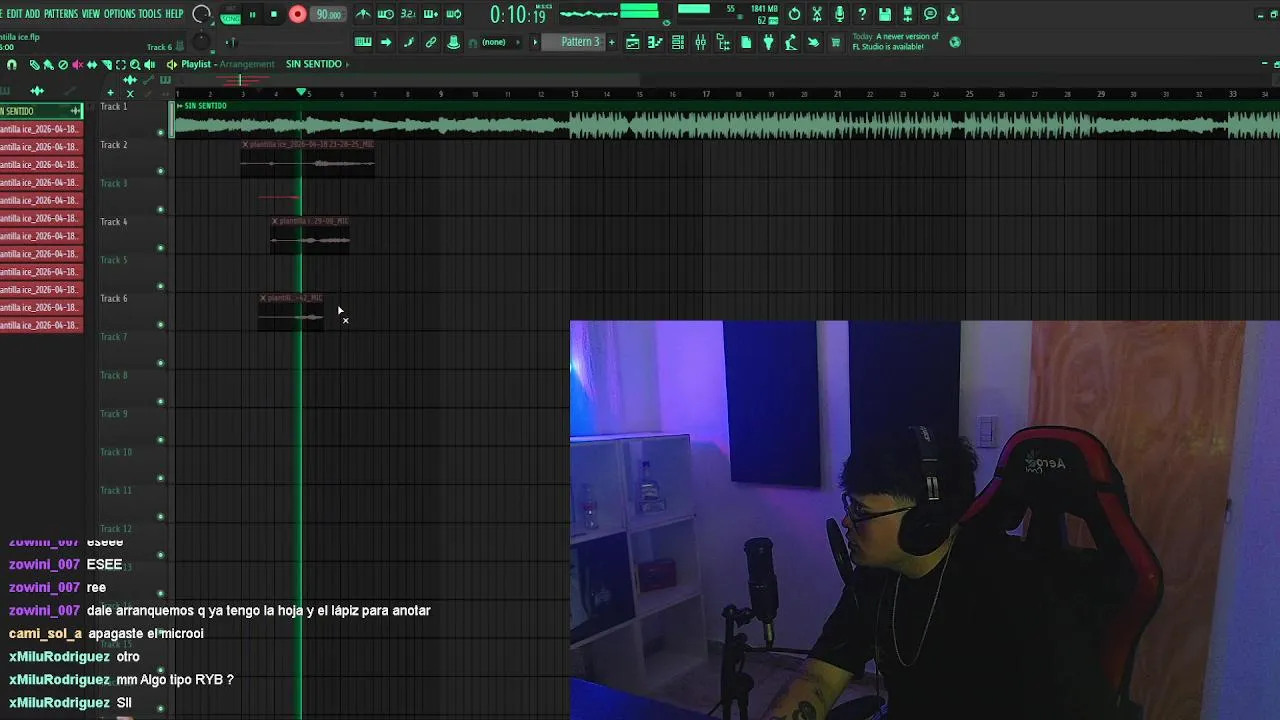The height and width of the screenshot is (720, 1280).
Task: Open the playlist view icon
Action: (x=632, y=42)
